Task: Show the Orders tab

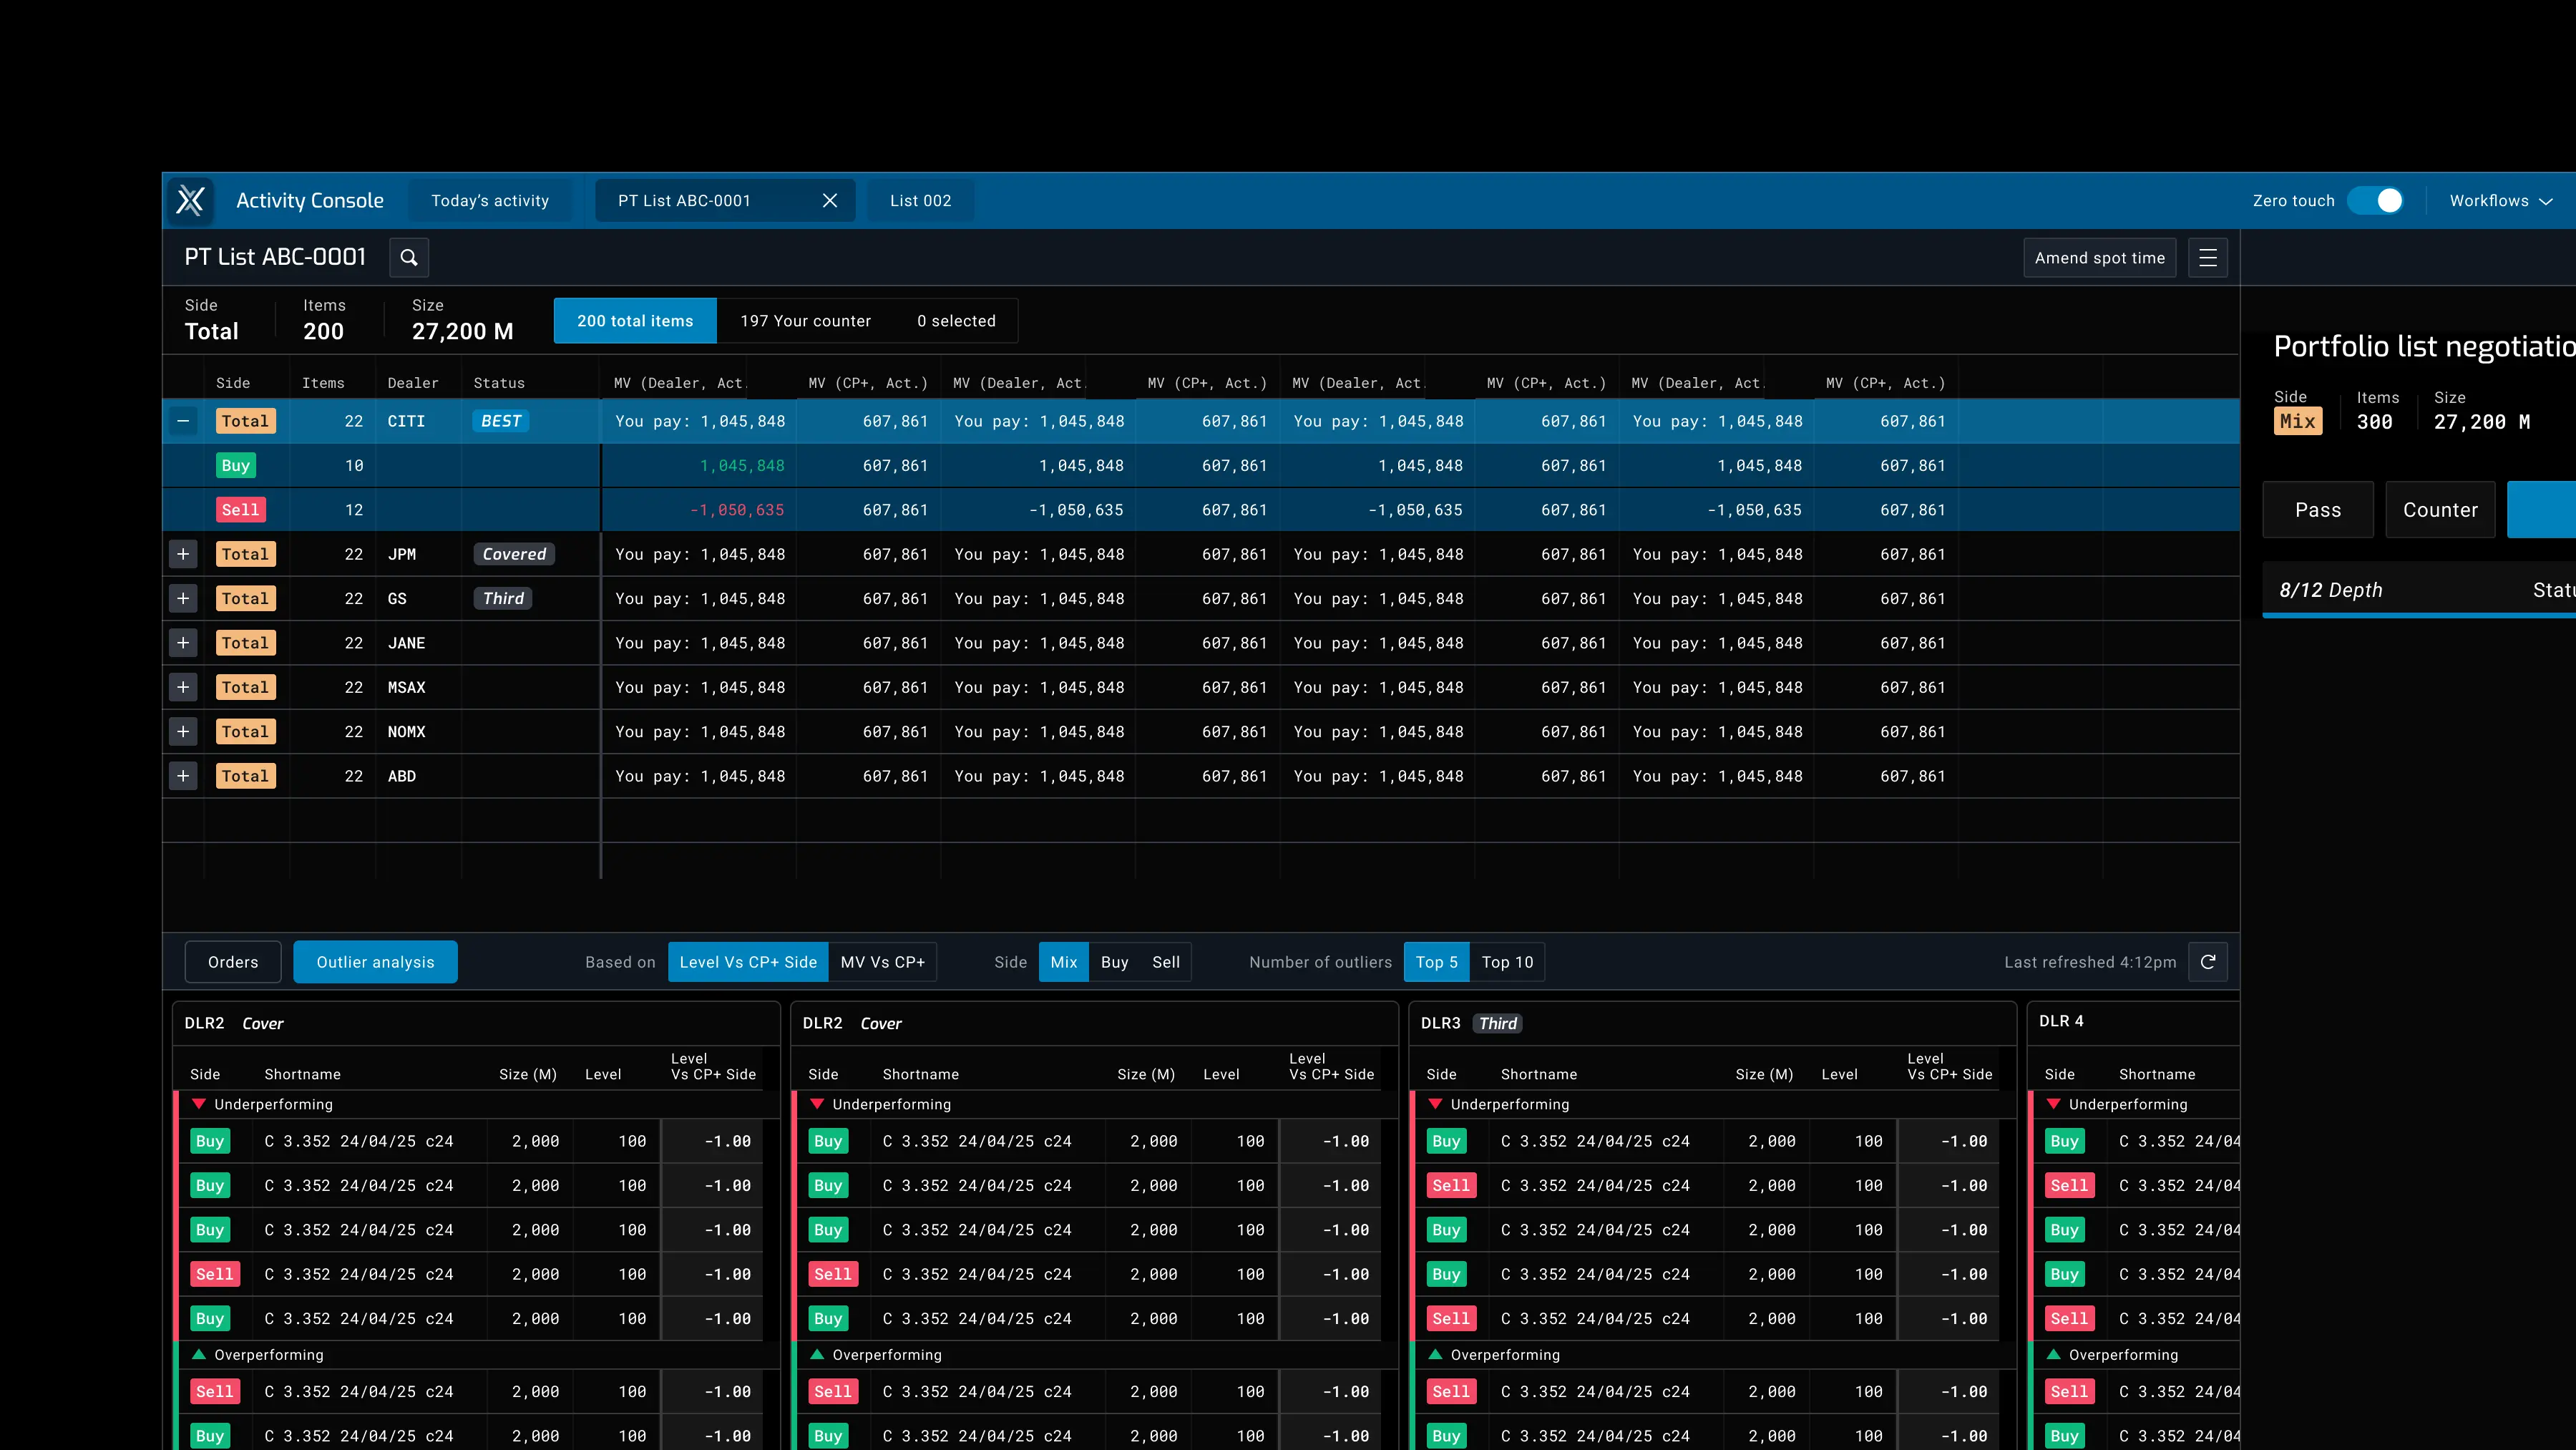Action: point(233,961)
